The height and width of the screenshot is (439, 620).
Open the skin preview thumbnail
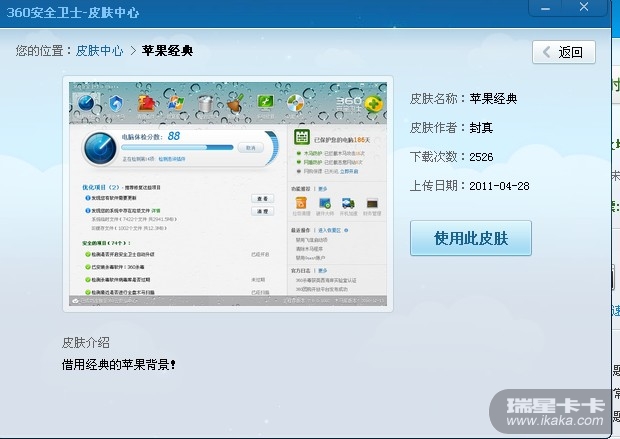point(228,194)
